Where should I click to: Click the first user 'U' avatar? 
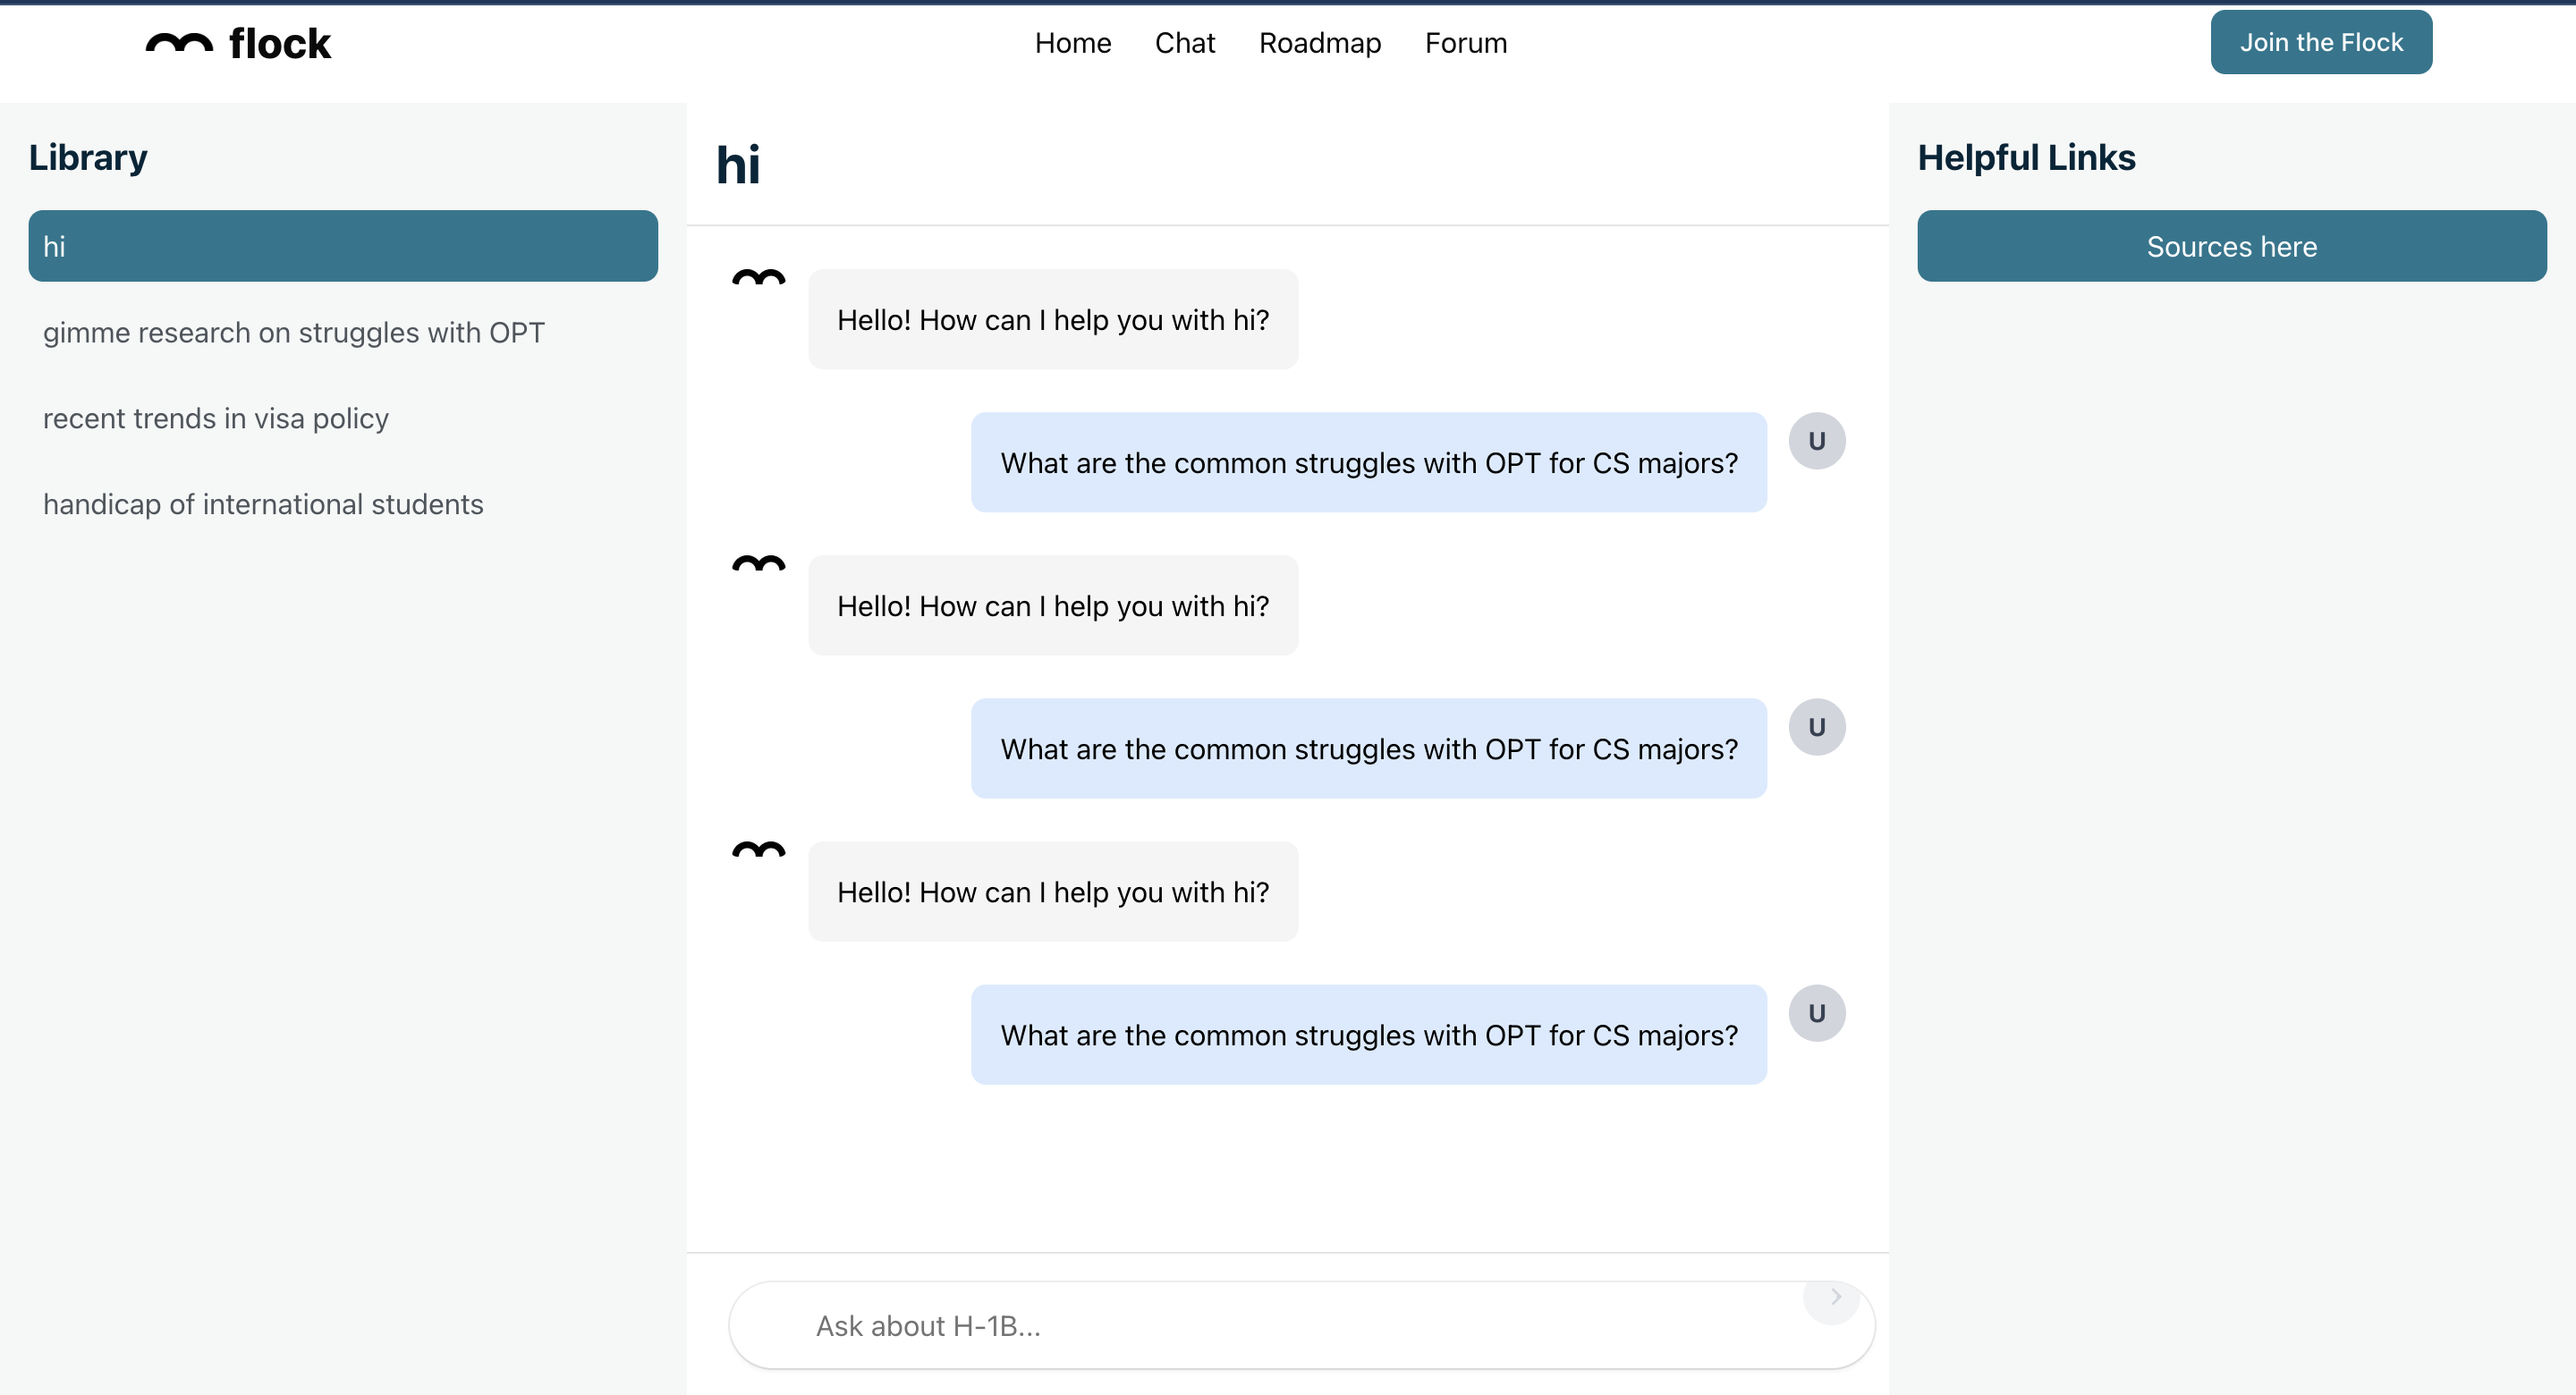[1816, 441]
